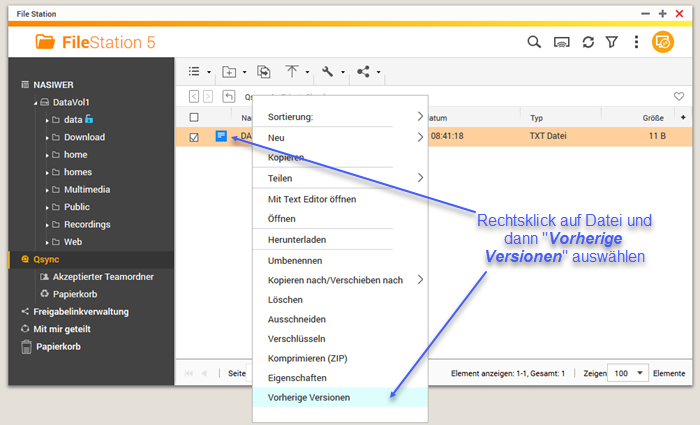The height and width of the screenshot is (425, 700).
Task: Choose Mit Text Editor öffnen
Action: pos(340,199)
